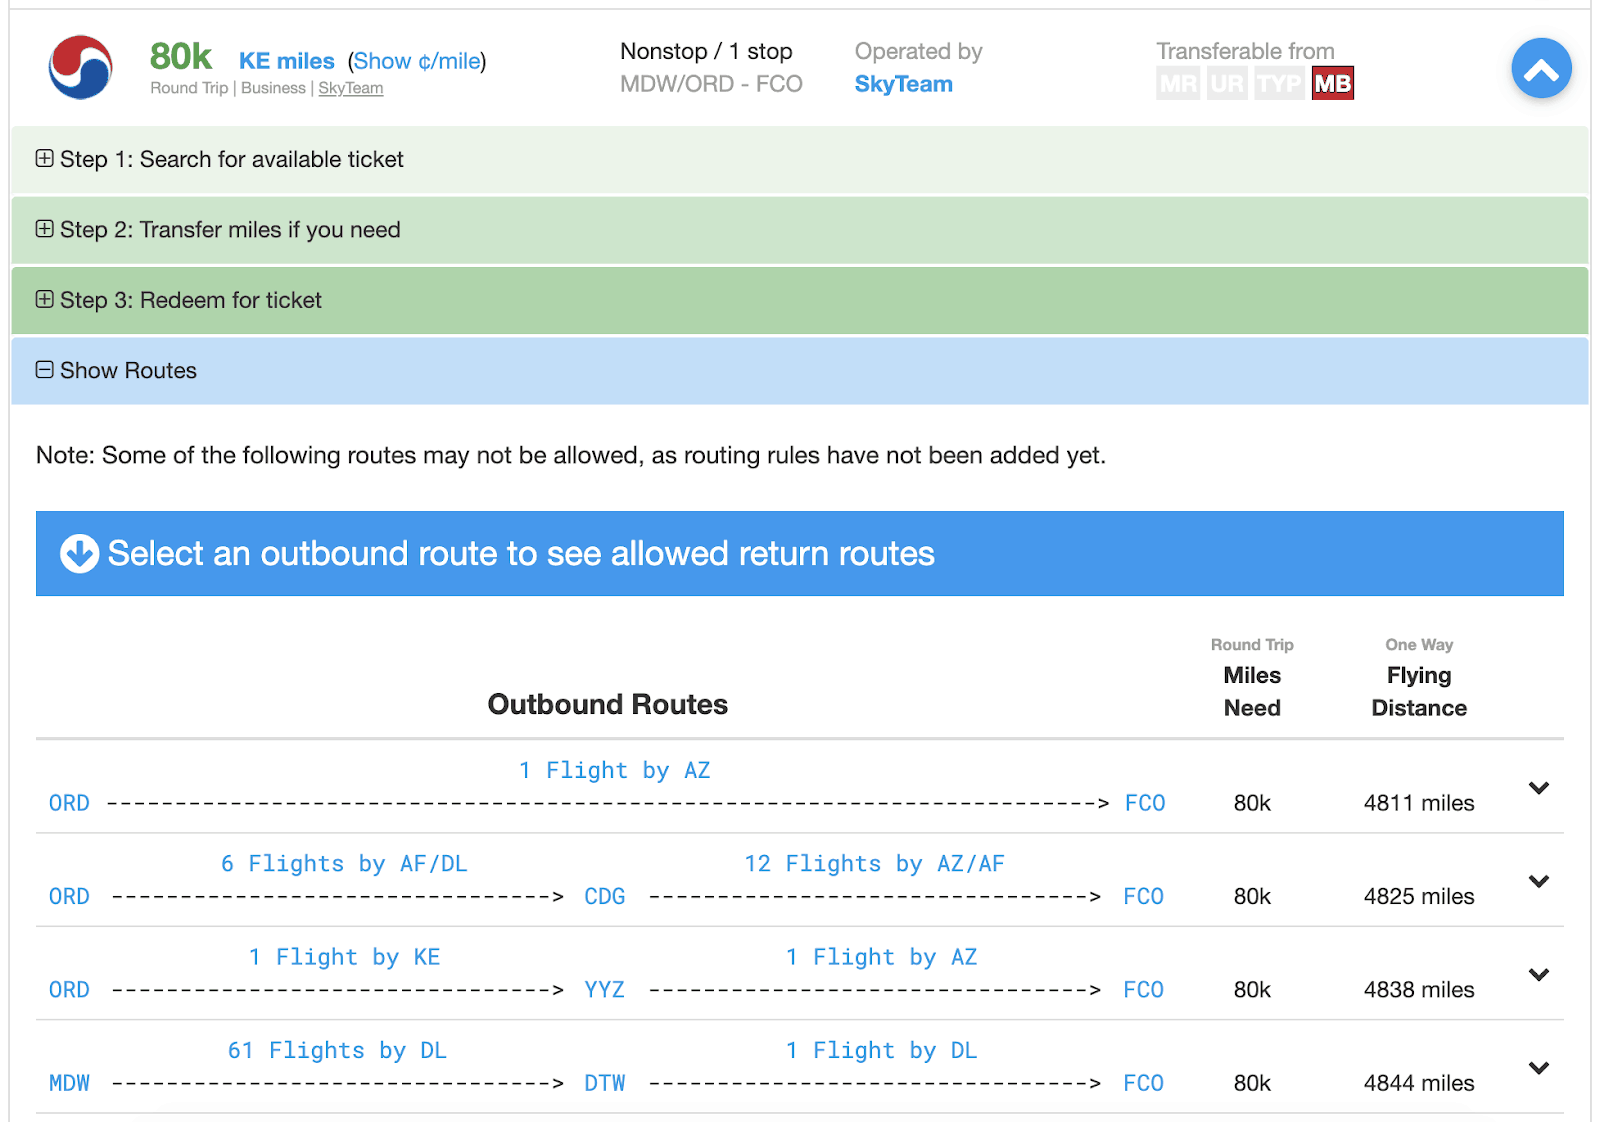Expand Step 1: Search for available ticket
The height and width of the screenshot is (1122, 1600).
pos(799,160)
